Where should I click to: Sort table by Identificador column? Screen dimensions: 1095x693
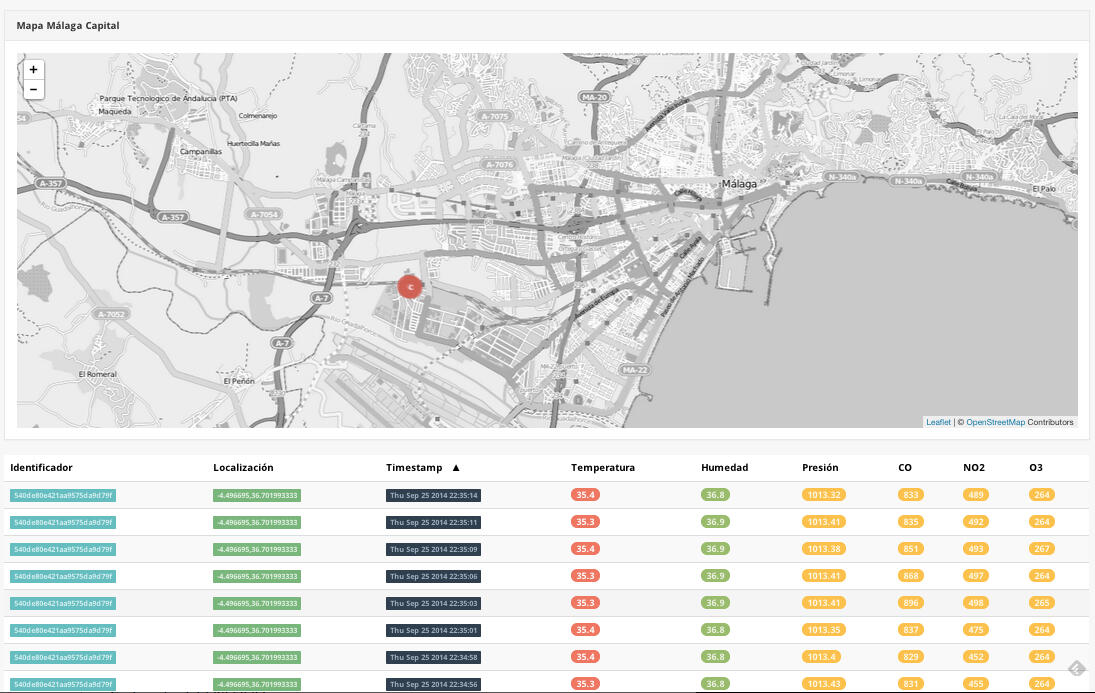coord(41,468)
